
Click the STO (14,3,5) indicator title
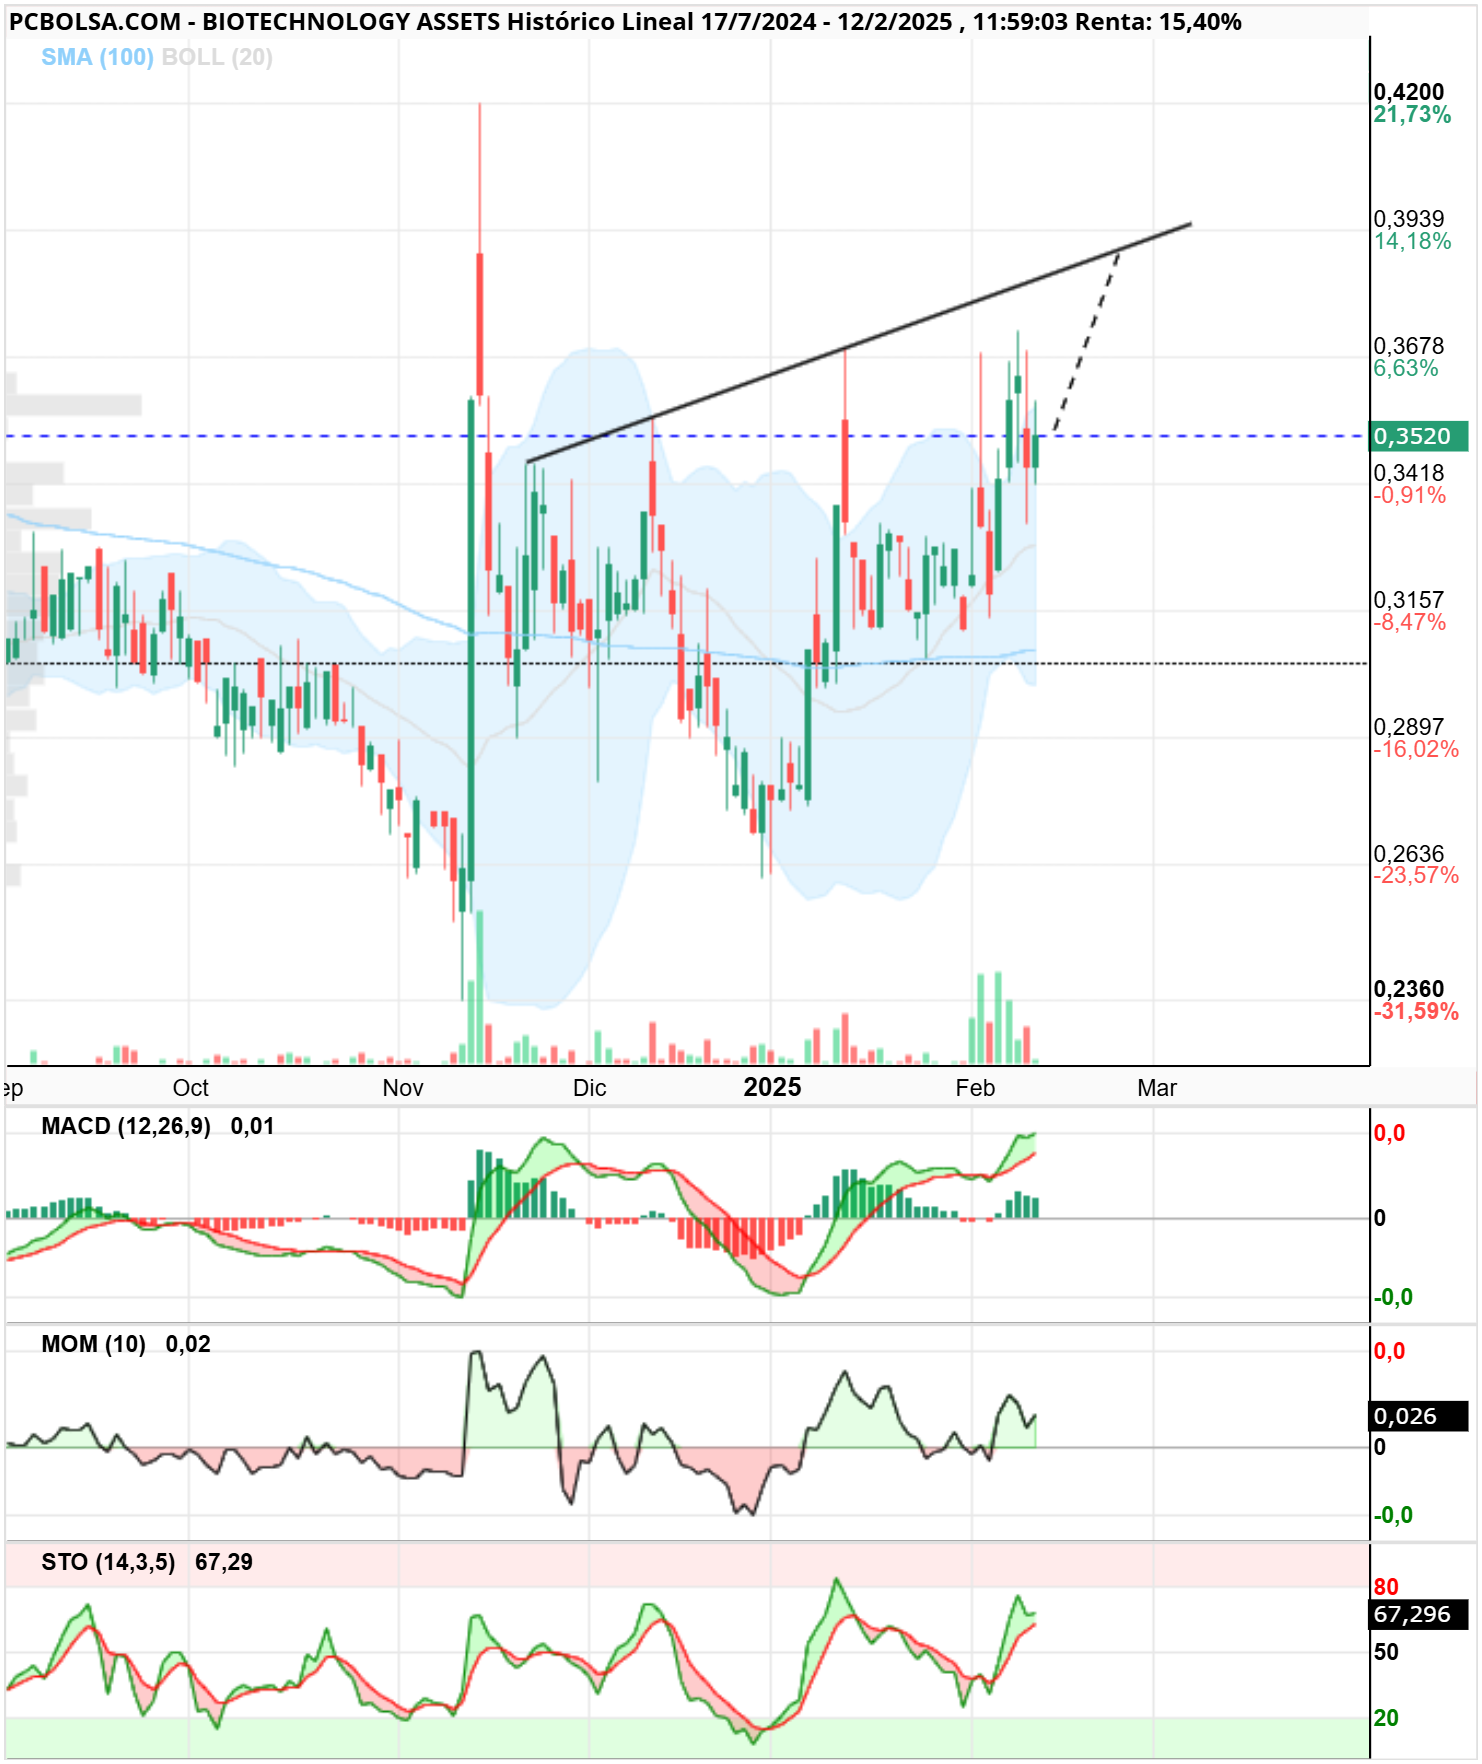pyautogui.click(x=108, y=1562)
